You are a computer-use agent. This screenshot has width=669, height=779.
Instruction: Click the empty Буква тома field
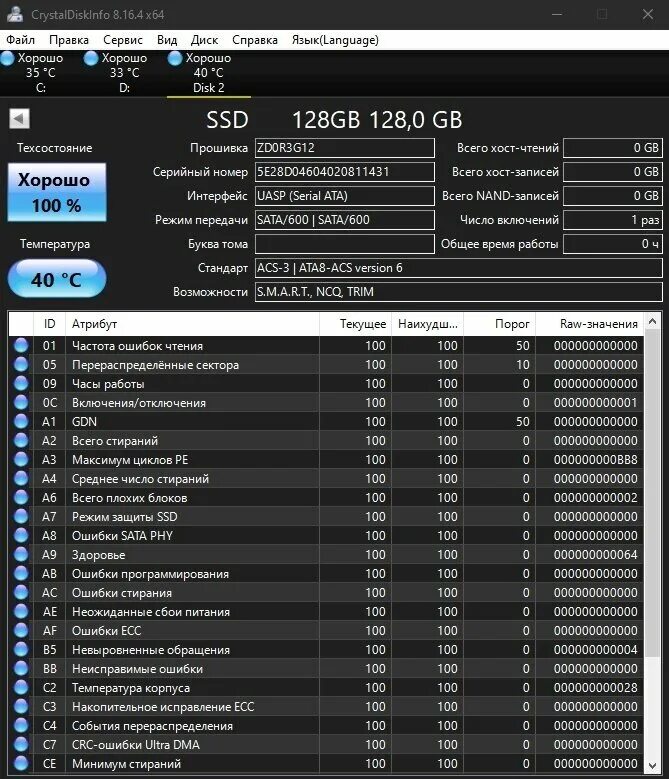(345, 244)
